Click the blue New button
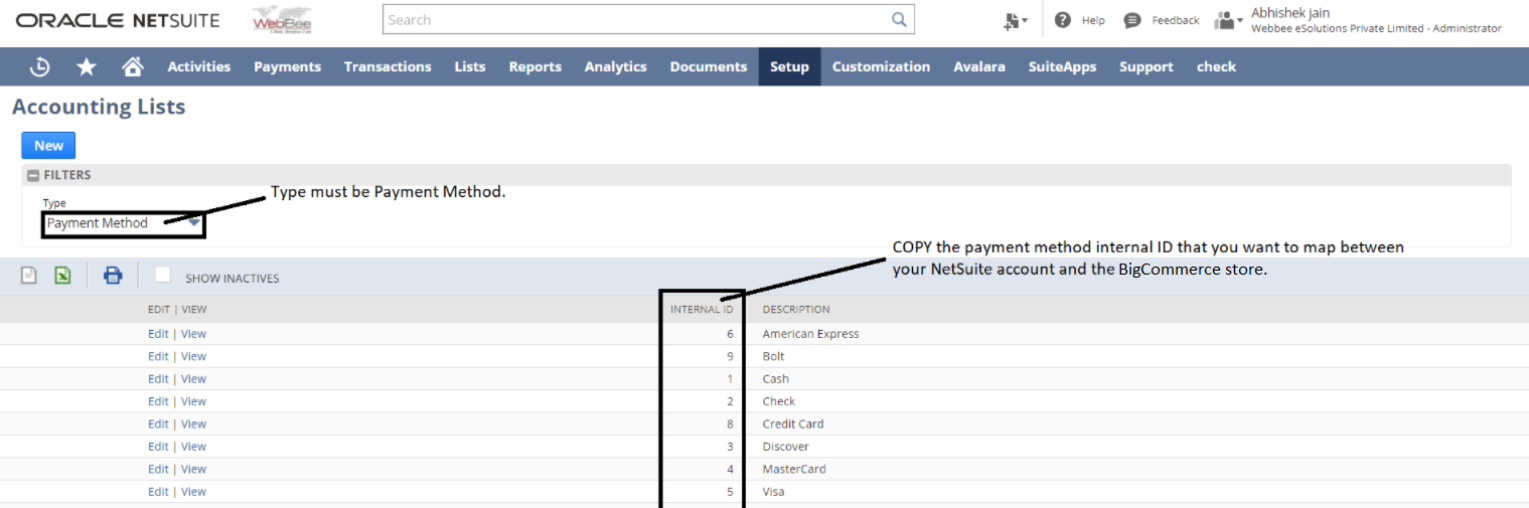1529x508 pixels. click(48, 145)
